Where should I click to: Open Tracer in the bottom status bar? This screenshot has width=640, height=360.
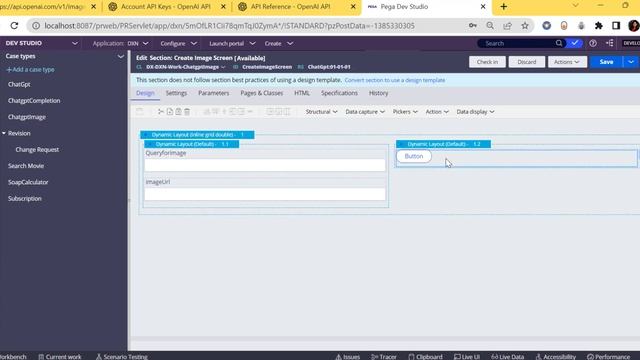(x=384, y=356)
